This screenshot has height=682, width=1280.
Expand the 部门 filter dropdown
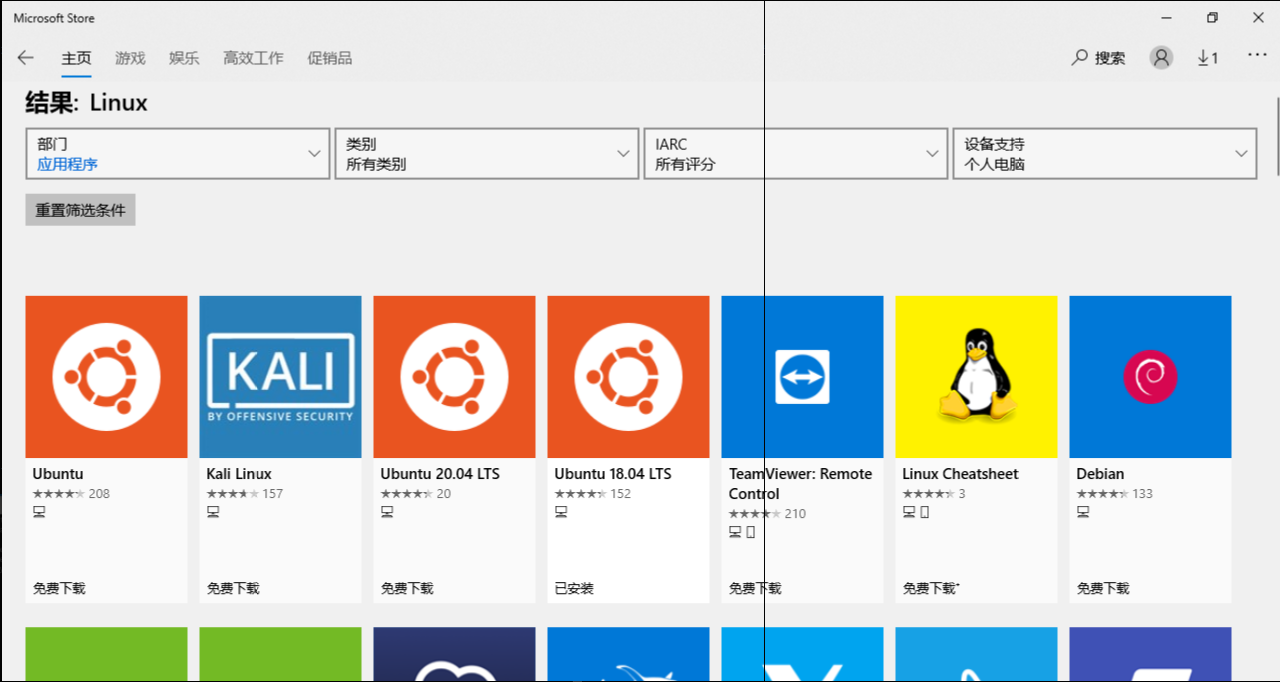pos(178,154)
